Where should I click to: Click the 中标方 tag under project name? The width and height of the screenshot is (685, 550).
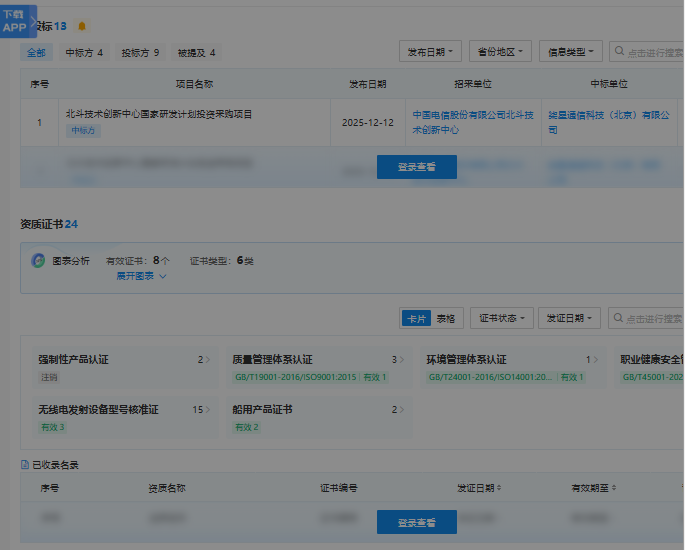83,130
